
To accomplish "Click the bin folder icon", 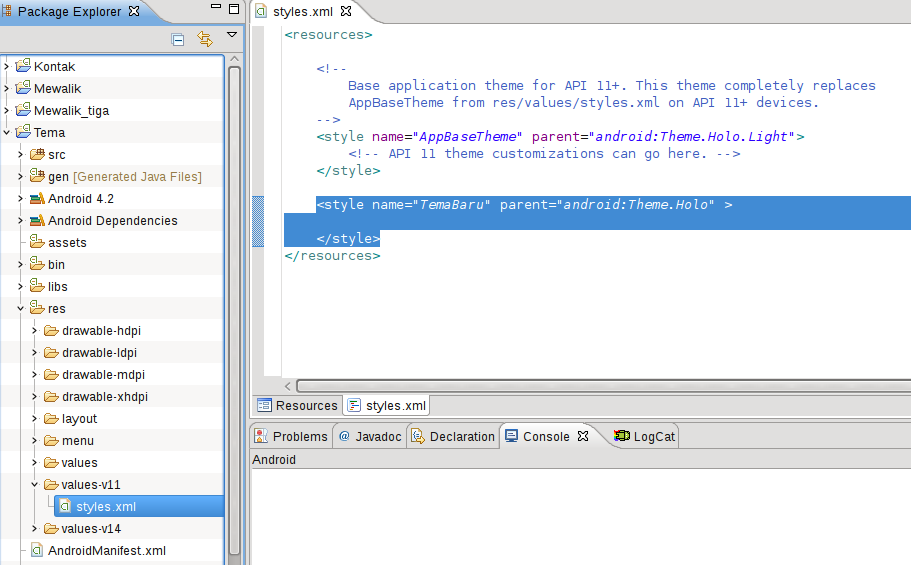I will tap(37, 264).
